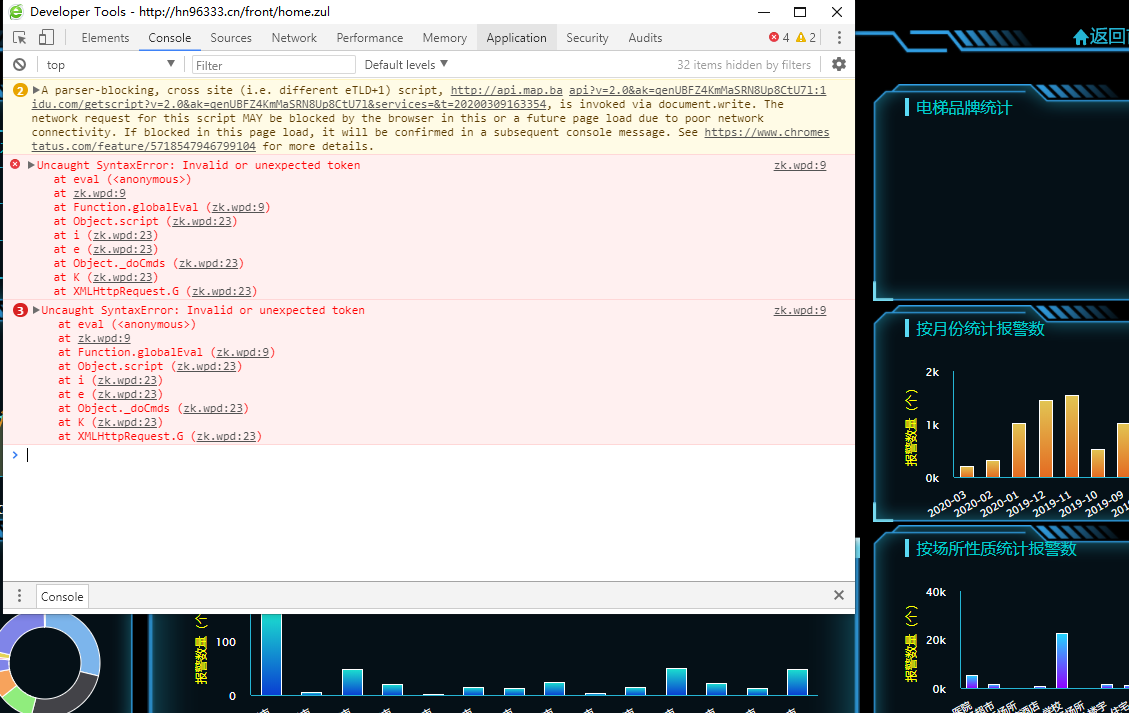Close the bottom console drawer
The width and height of the screenshot is (1129, 713).
tap(839, 595)
